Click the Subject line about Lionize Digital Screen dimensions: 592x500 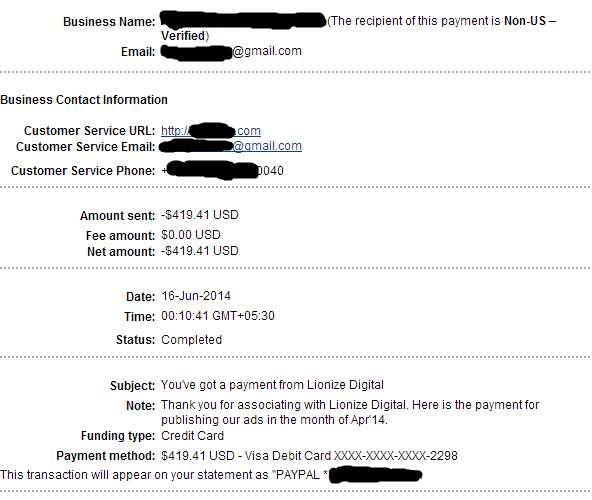[272, 385]
